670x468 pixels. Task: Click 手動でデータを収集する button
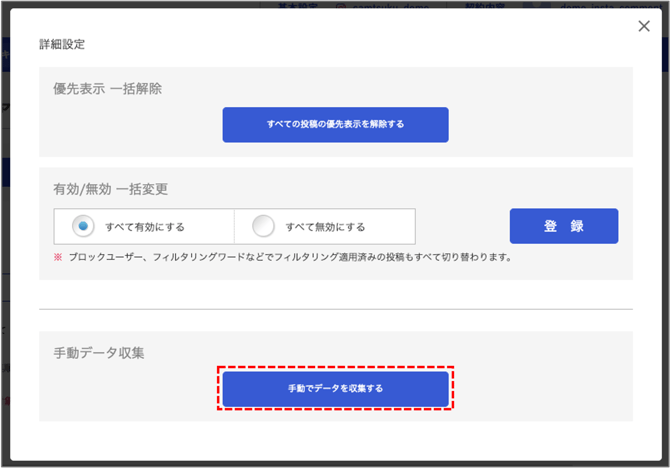(x=335, y=388)
